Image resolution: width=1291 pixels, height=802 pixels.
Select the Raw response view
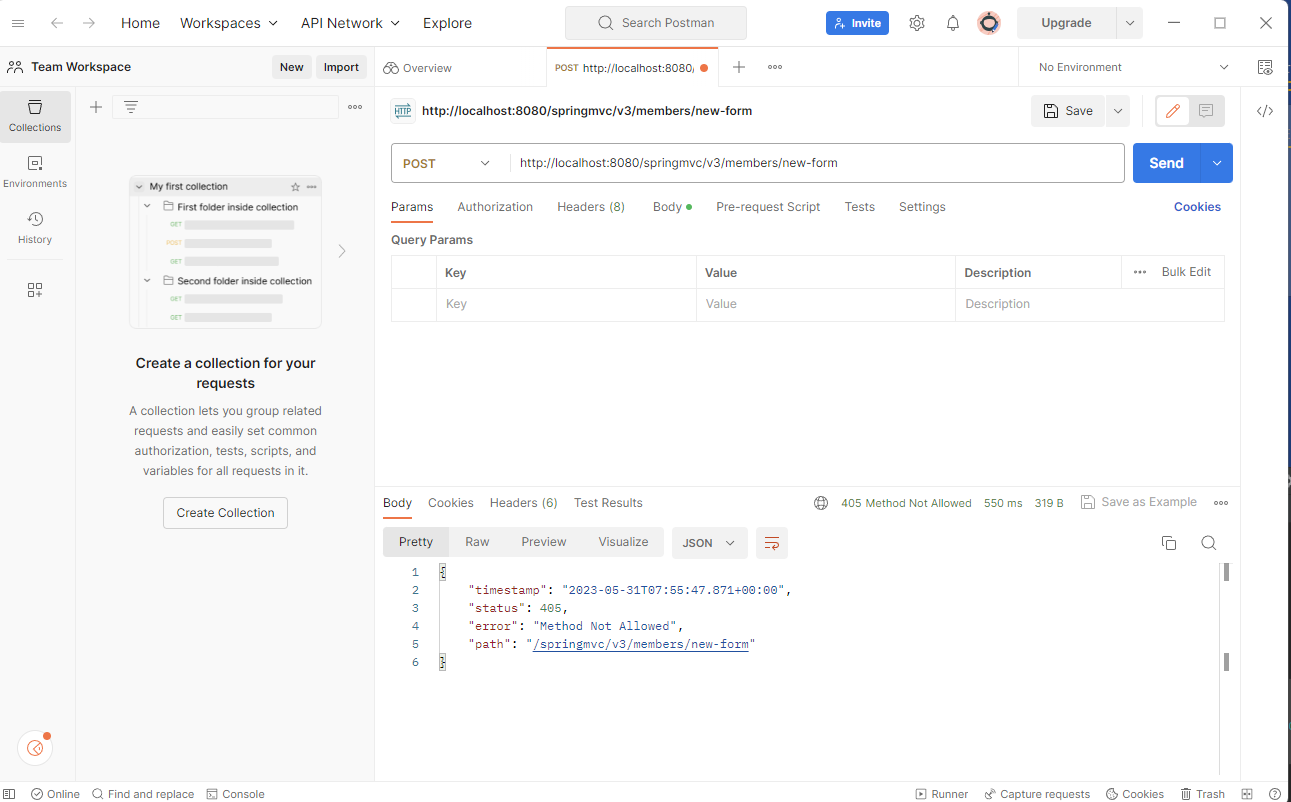click(477, 542)
